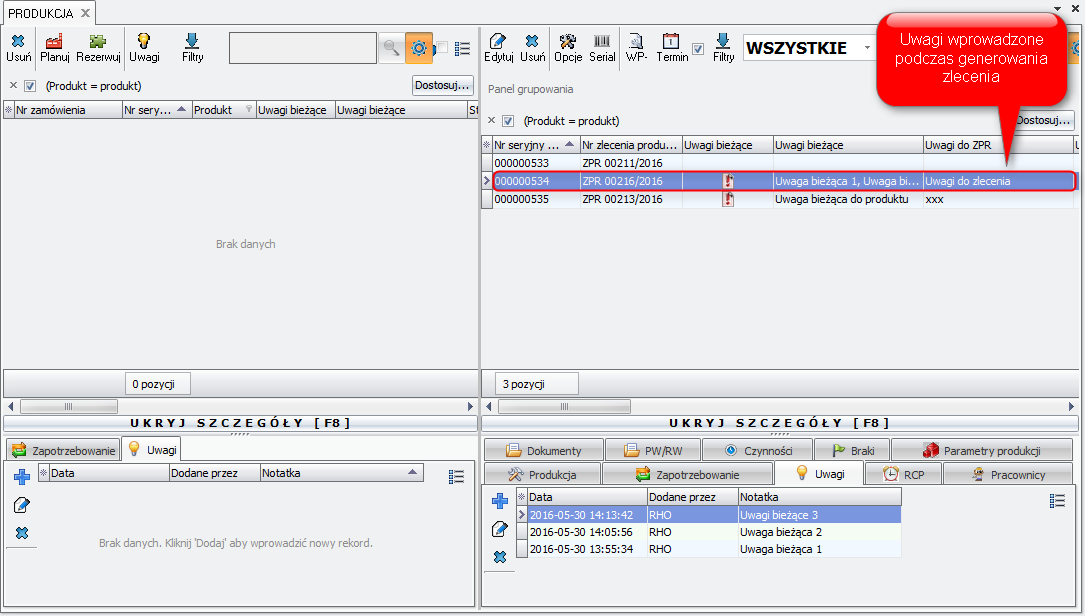Toggle the checkbox next to Termin
Screen dimensions: 1085x616
click(698, 48)
